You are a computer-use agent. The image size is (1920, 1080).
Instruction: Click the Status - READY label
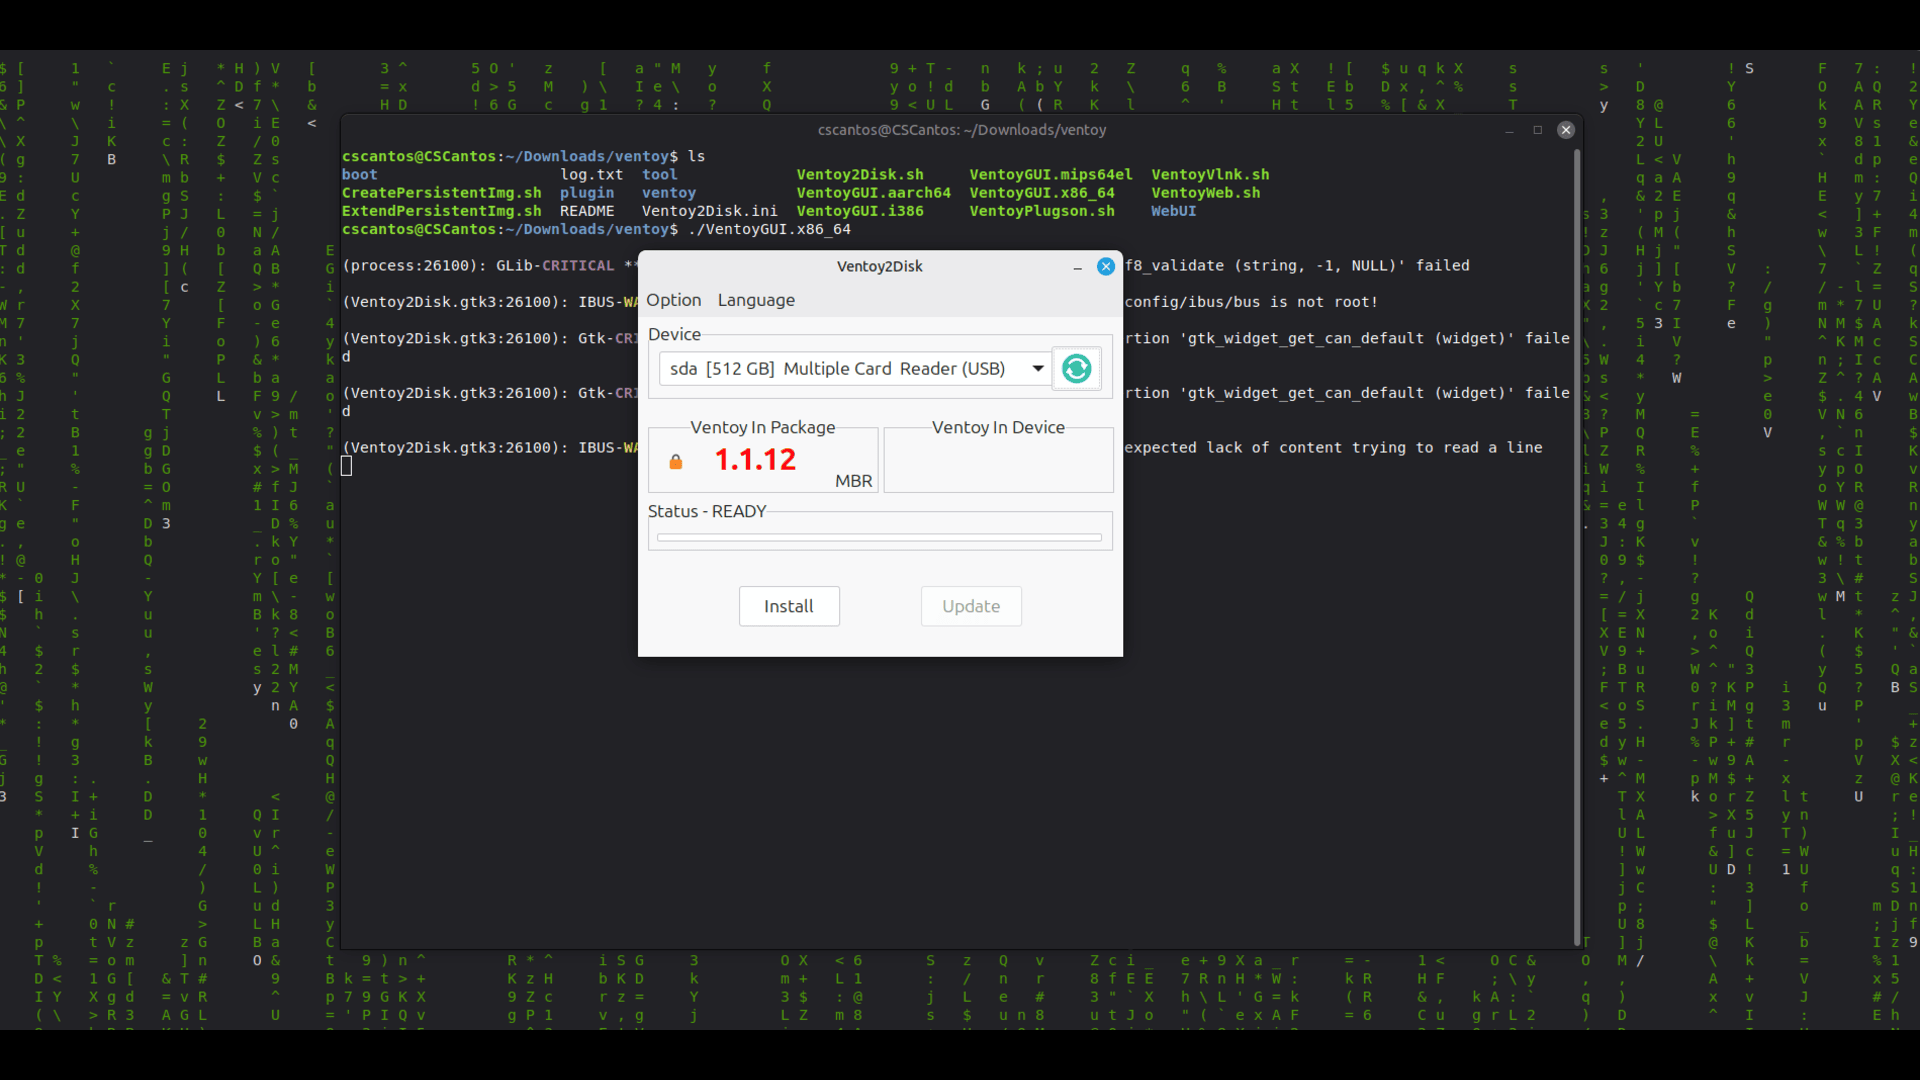(707, 511)
